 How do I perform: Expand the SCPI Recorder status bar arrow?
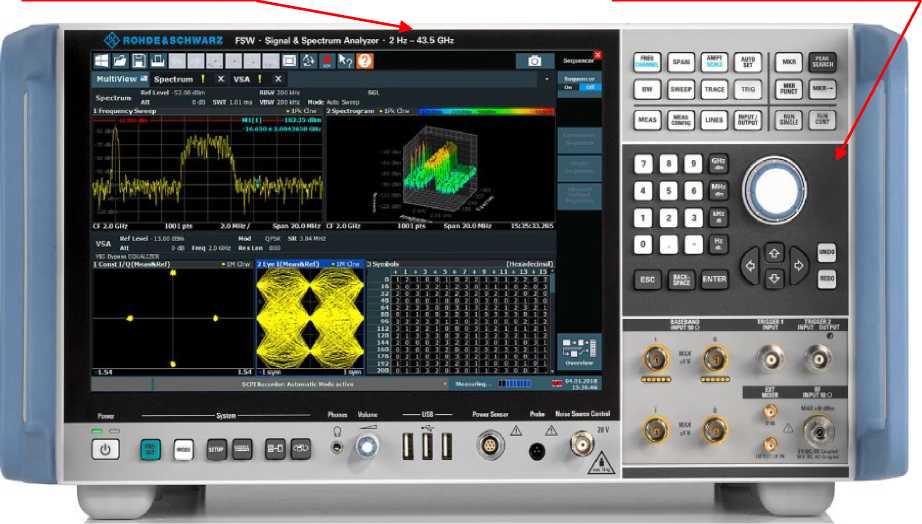[x=446, y=383]
